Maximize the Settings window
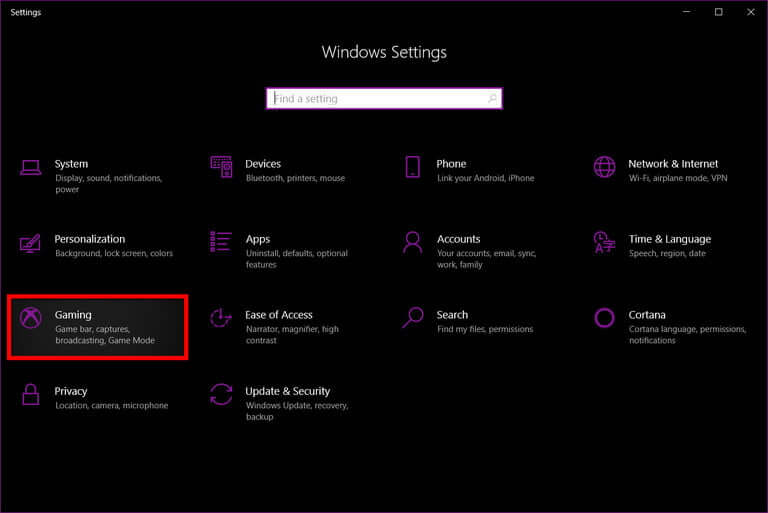Viewport: 768px width, 513px height. [719, 12]
